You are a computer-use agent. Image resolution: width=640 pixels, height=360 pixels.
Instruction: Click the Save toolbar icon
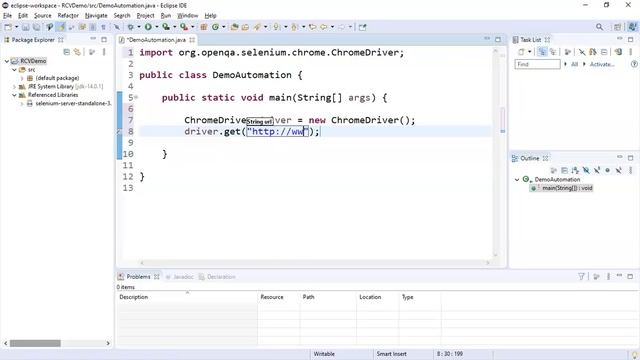pyautogui.click(x=25, y=27)
